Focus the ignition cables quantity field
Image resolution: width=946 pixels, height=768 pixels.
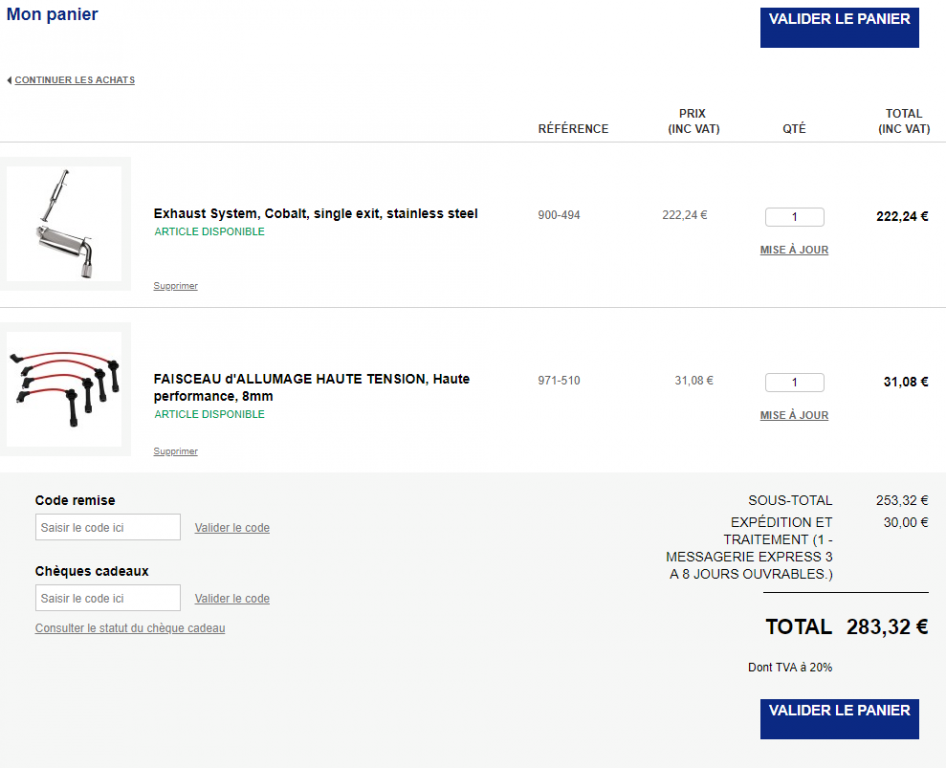click(795, 382)
